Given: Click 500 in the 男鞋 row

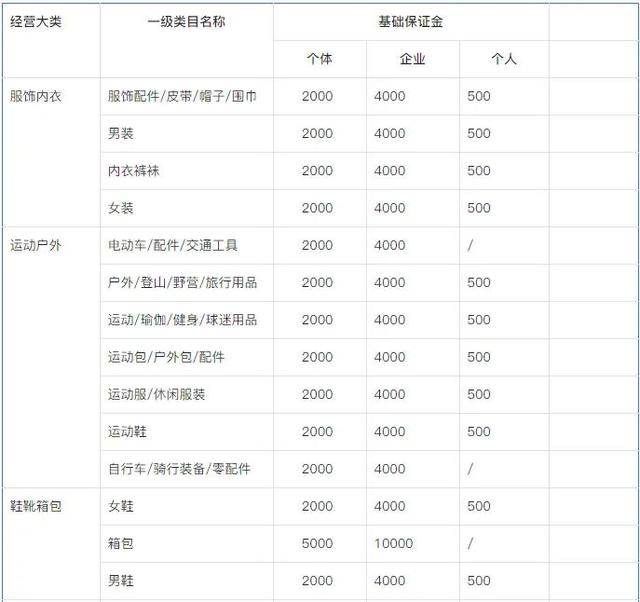Looking at the screenshot, I should pos(479,581).
